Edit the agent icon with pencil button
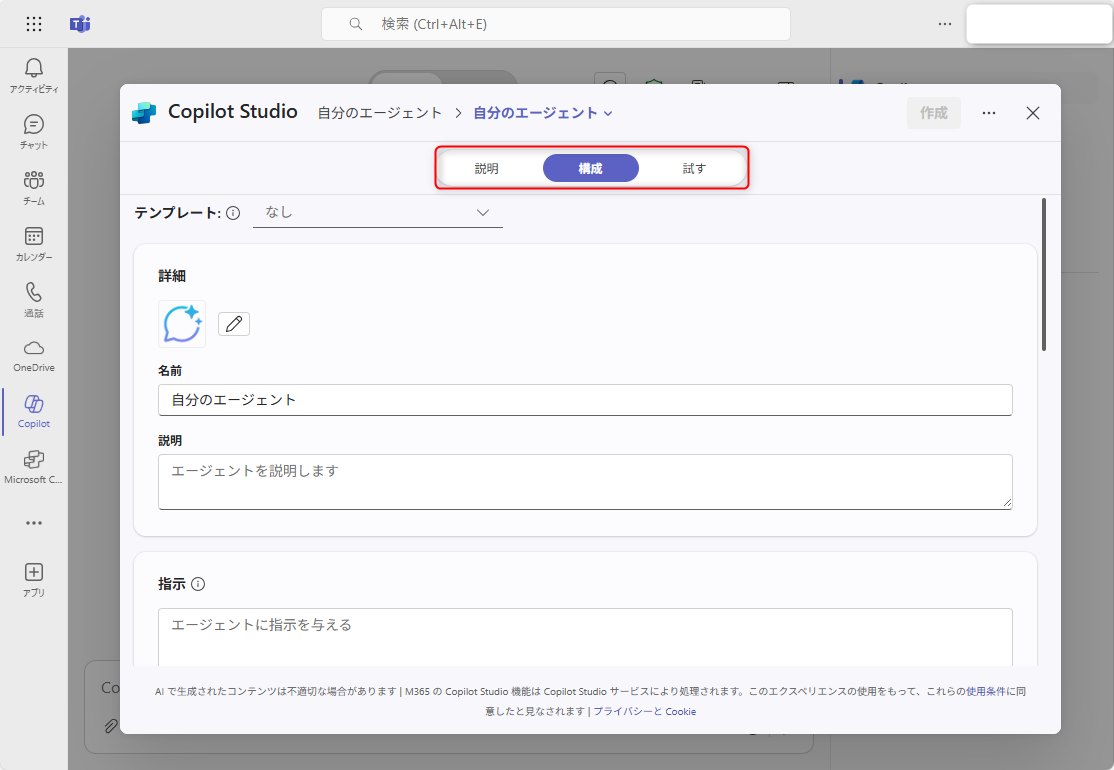Screen dimensions: 1114x770 point(234,324)
